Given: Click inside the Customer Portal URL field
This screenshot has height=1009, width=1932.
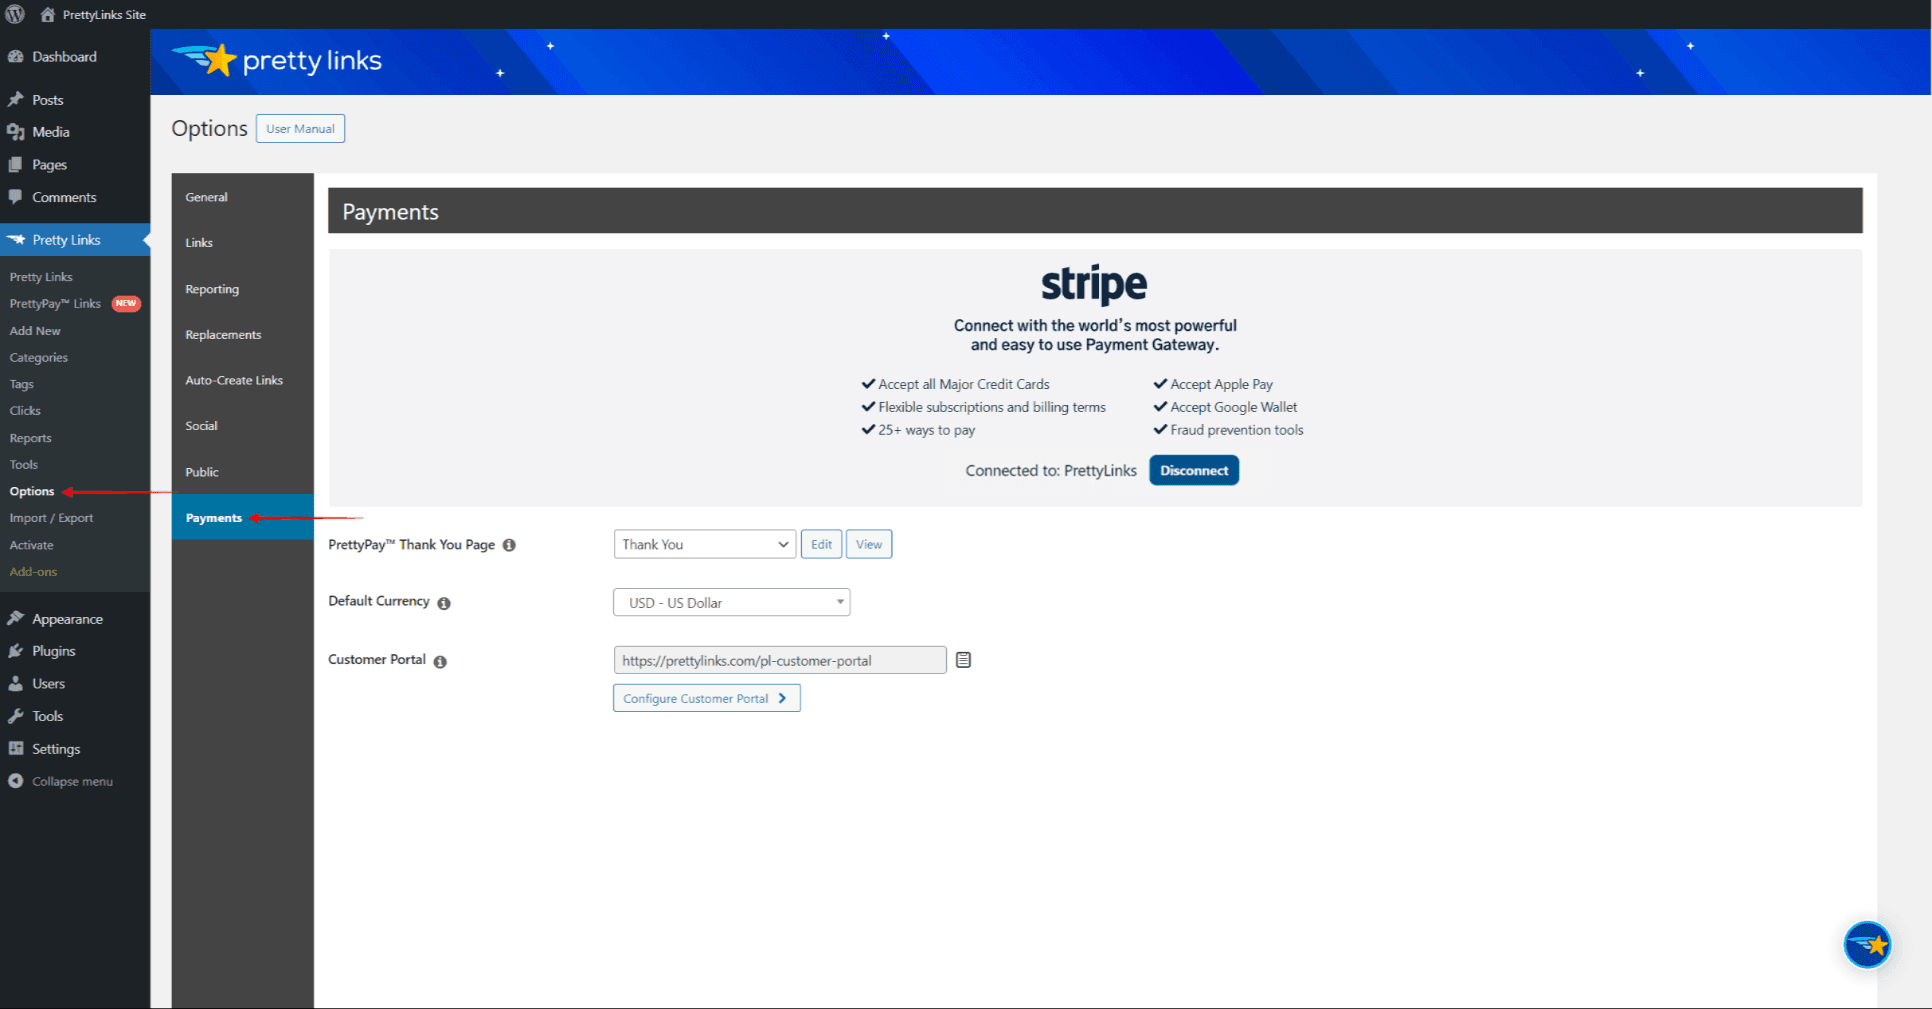Looking at the screenshot, I should click(779, 660).
